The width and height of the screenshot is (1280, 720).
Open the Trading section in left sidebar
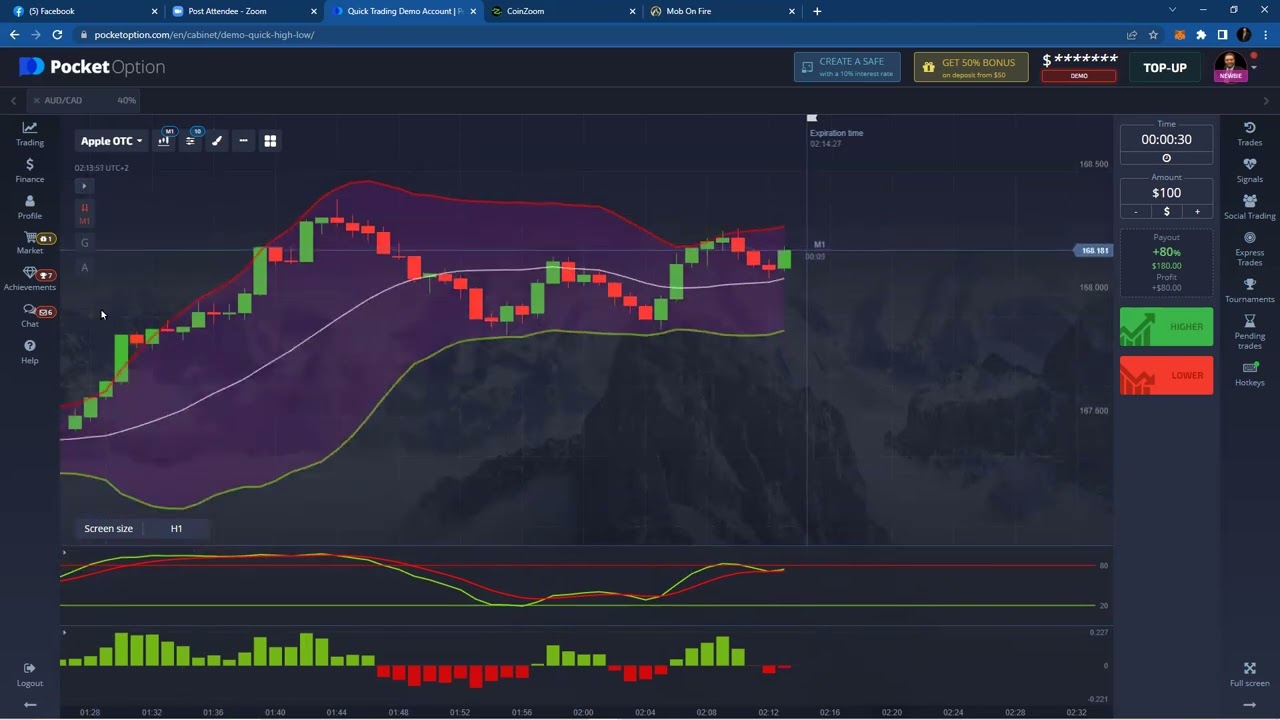tap(30, 133)
